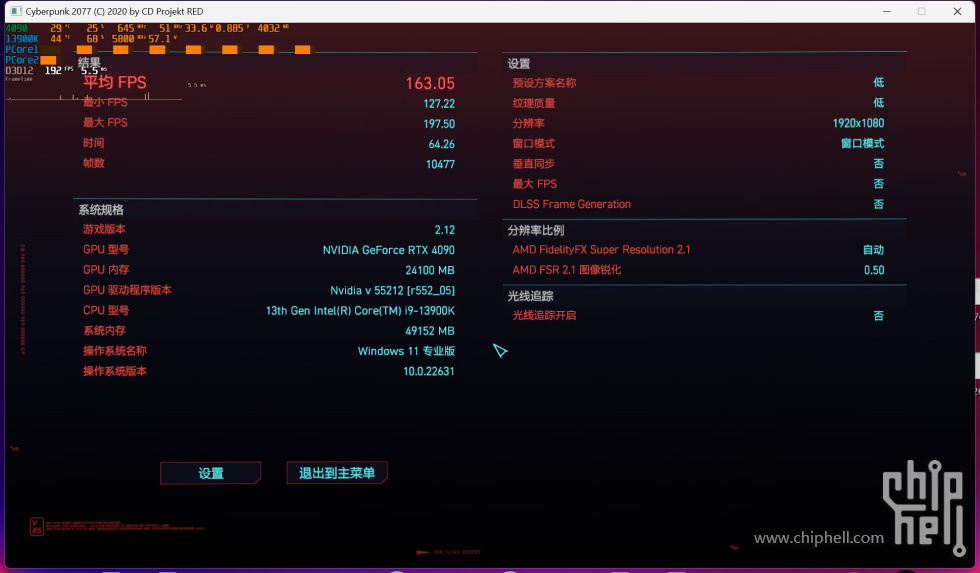Click the 纹理质量 label
This screenshot has width=980, height=573.
click(533, 103)
